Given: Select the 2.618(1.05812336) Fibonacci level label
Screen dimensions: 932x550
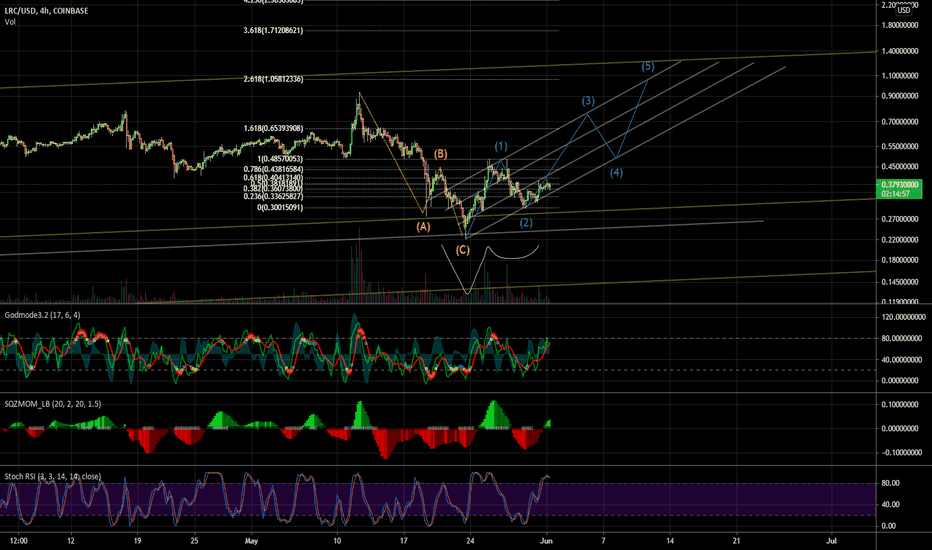Looking at the screenshot, I should 273,79.
